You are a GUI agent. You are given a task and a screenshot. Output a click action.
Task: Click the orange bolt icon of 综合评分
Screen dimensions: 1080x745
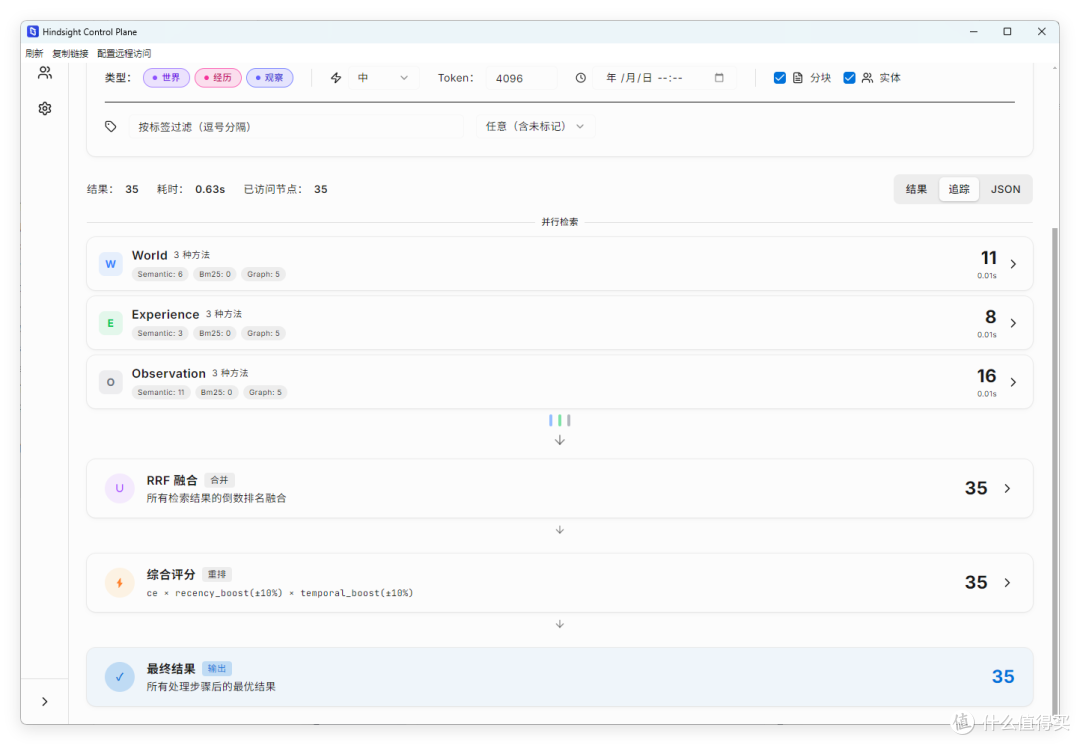(120, 583)
